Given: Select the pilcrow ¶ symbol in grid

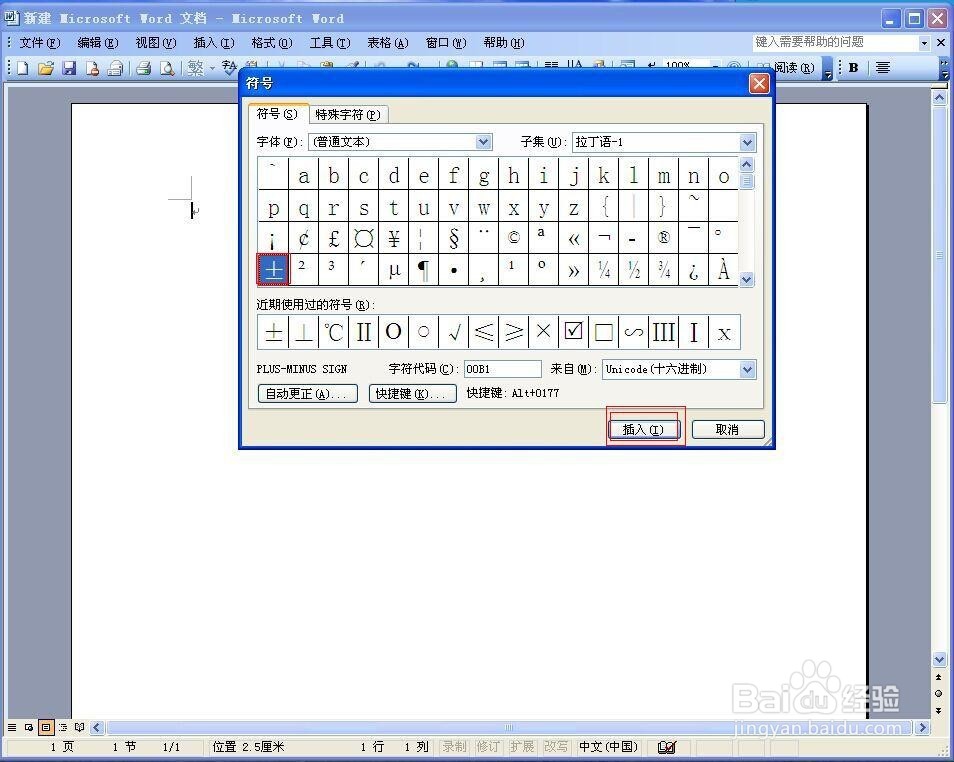Looking at the screenshot, I should 423,270.
